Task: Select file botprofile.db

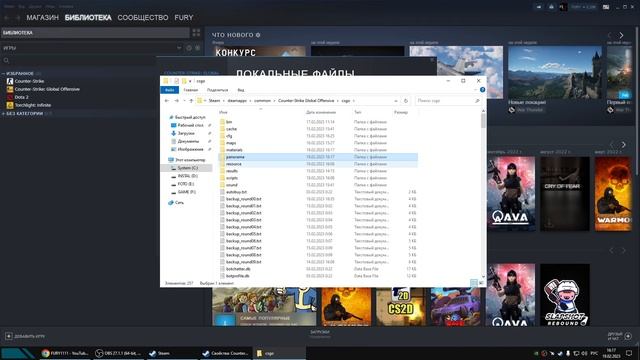Action: [x=318, y=276]
